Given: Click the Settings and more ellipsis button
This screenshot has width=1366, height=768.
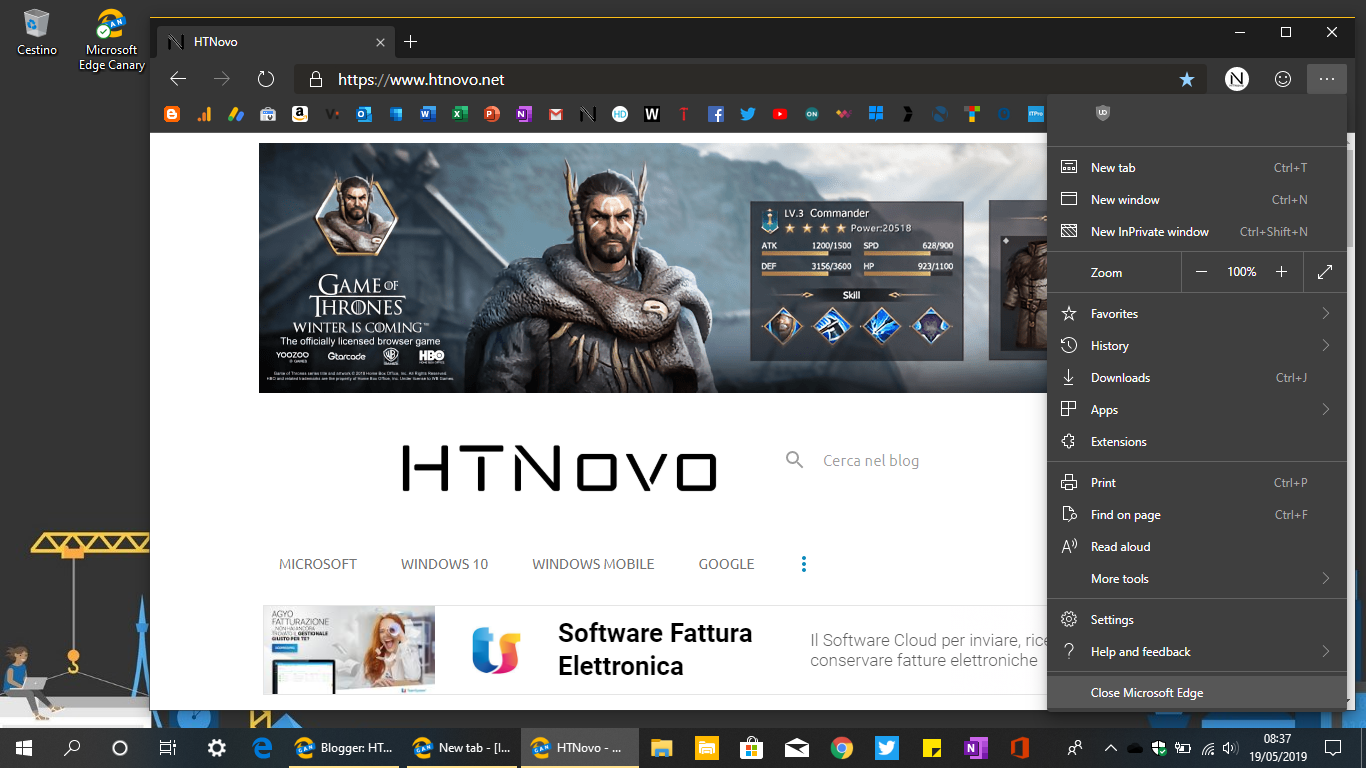Looking at the screenshot, I should click(x=1327, y=79).
